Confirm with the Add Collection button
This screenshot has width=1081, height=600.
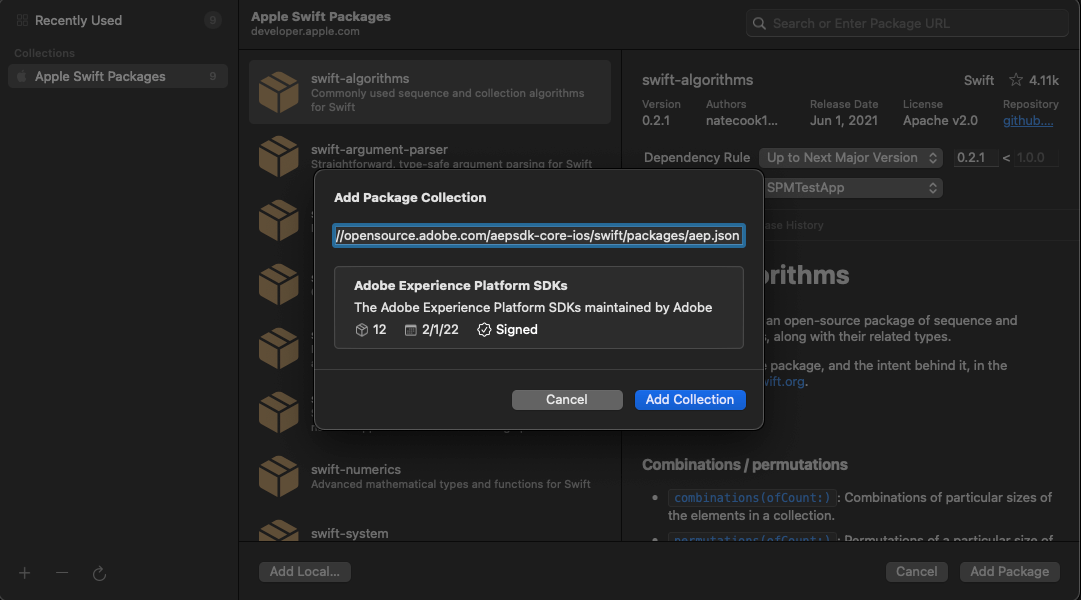(689, 400)
